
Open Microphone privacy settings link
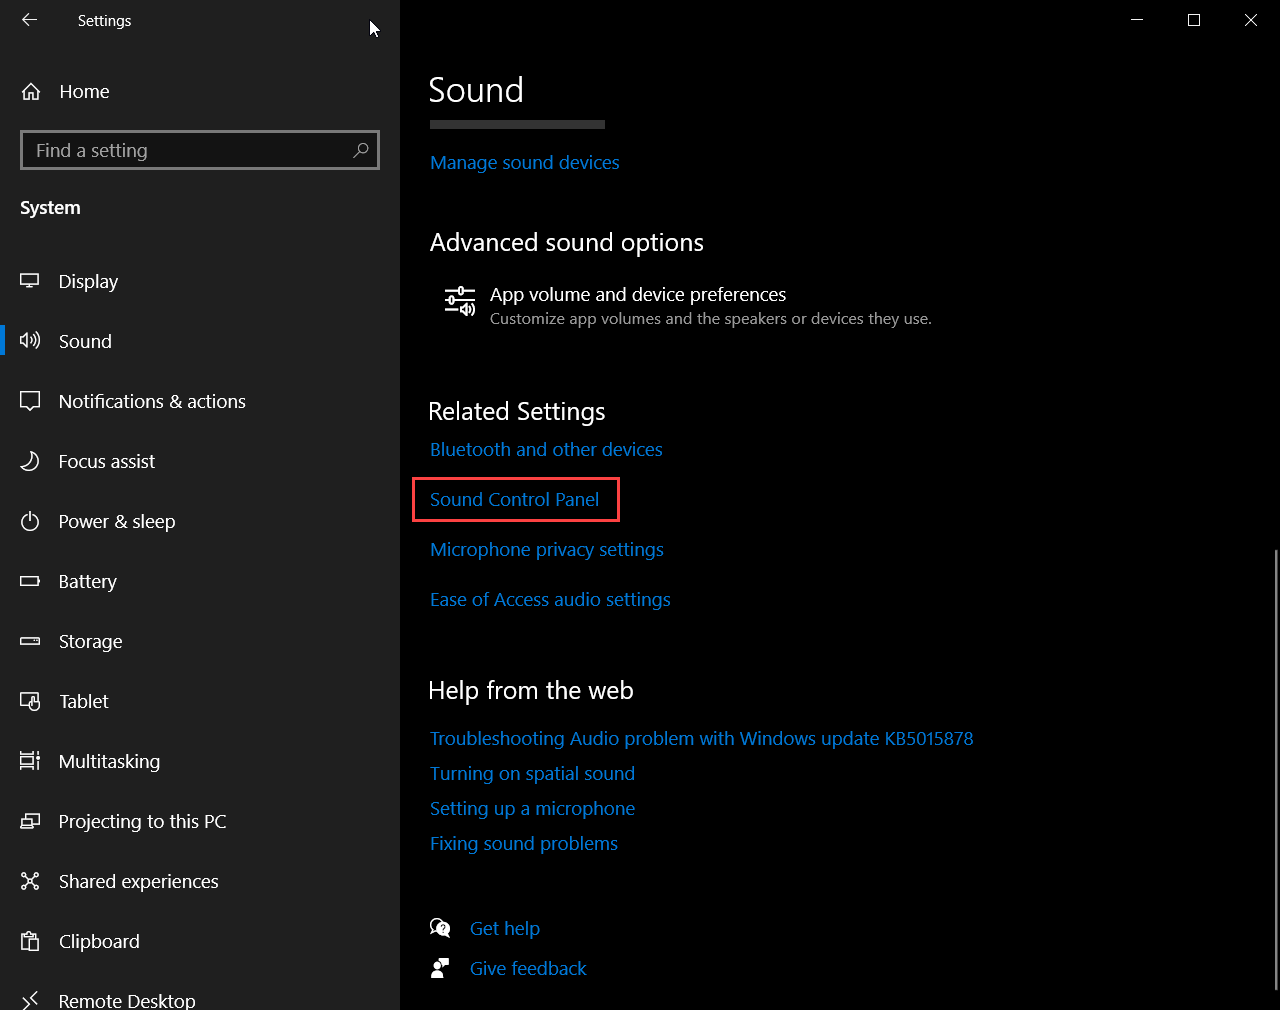click(546, 549)
